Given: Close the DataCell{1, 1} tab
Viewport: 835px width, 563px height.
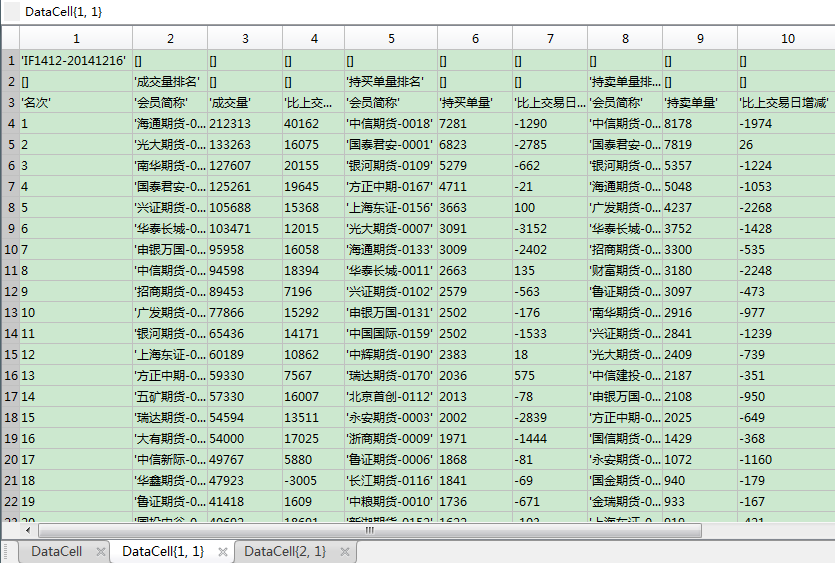Looking at the screenshot, I should 223,552.
